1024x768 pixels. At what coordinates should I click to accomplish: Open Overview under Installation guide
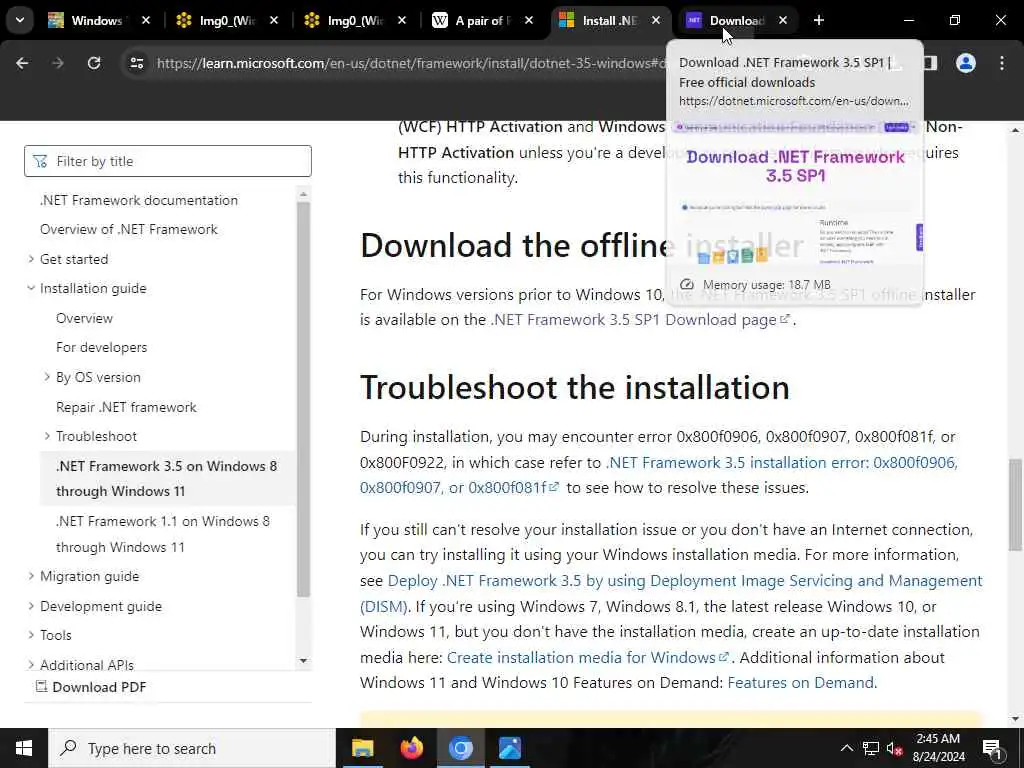coord(84,318)
